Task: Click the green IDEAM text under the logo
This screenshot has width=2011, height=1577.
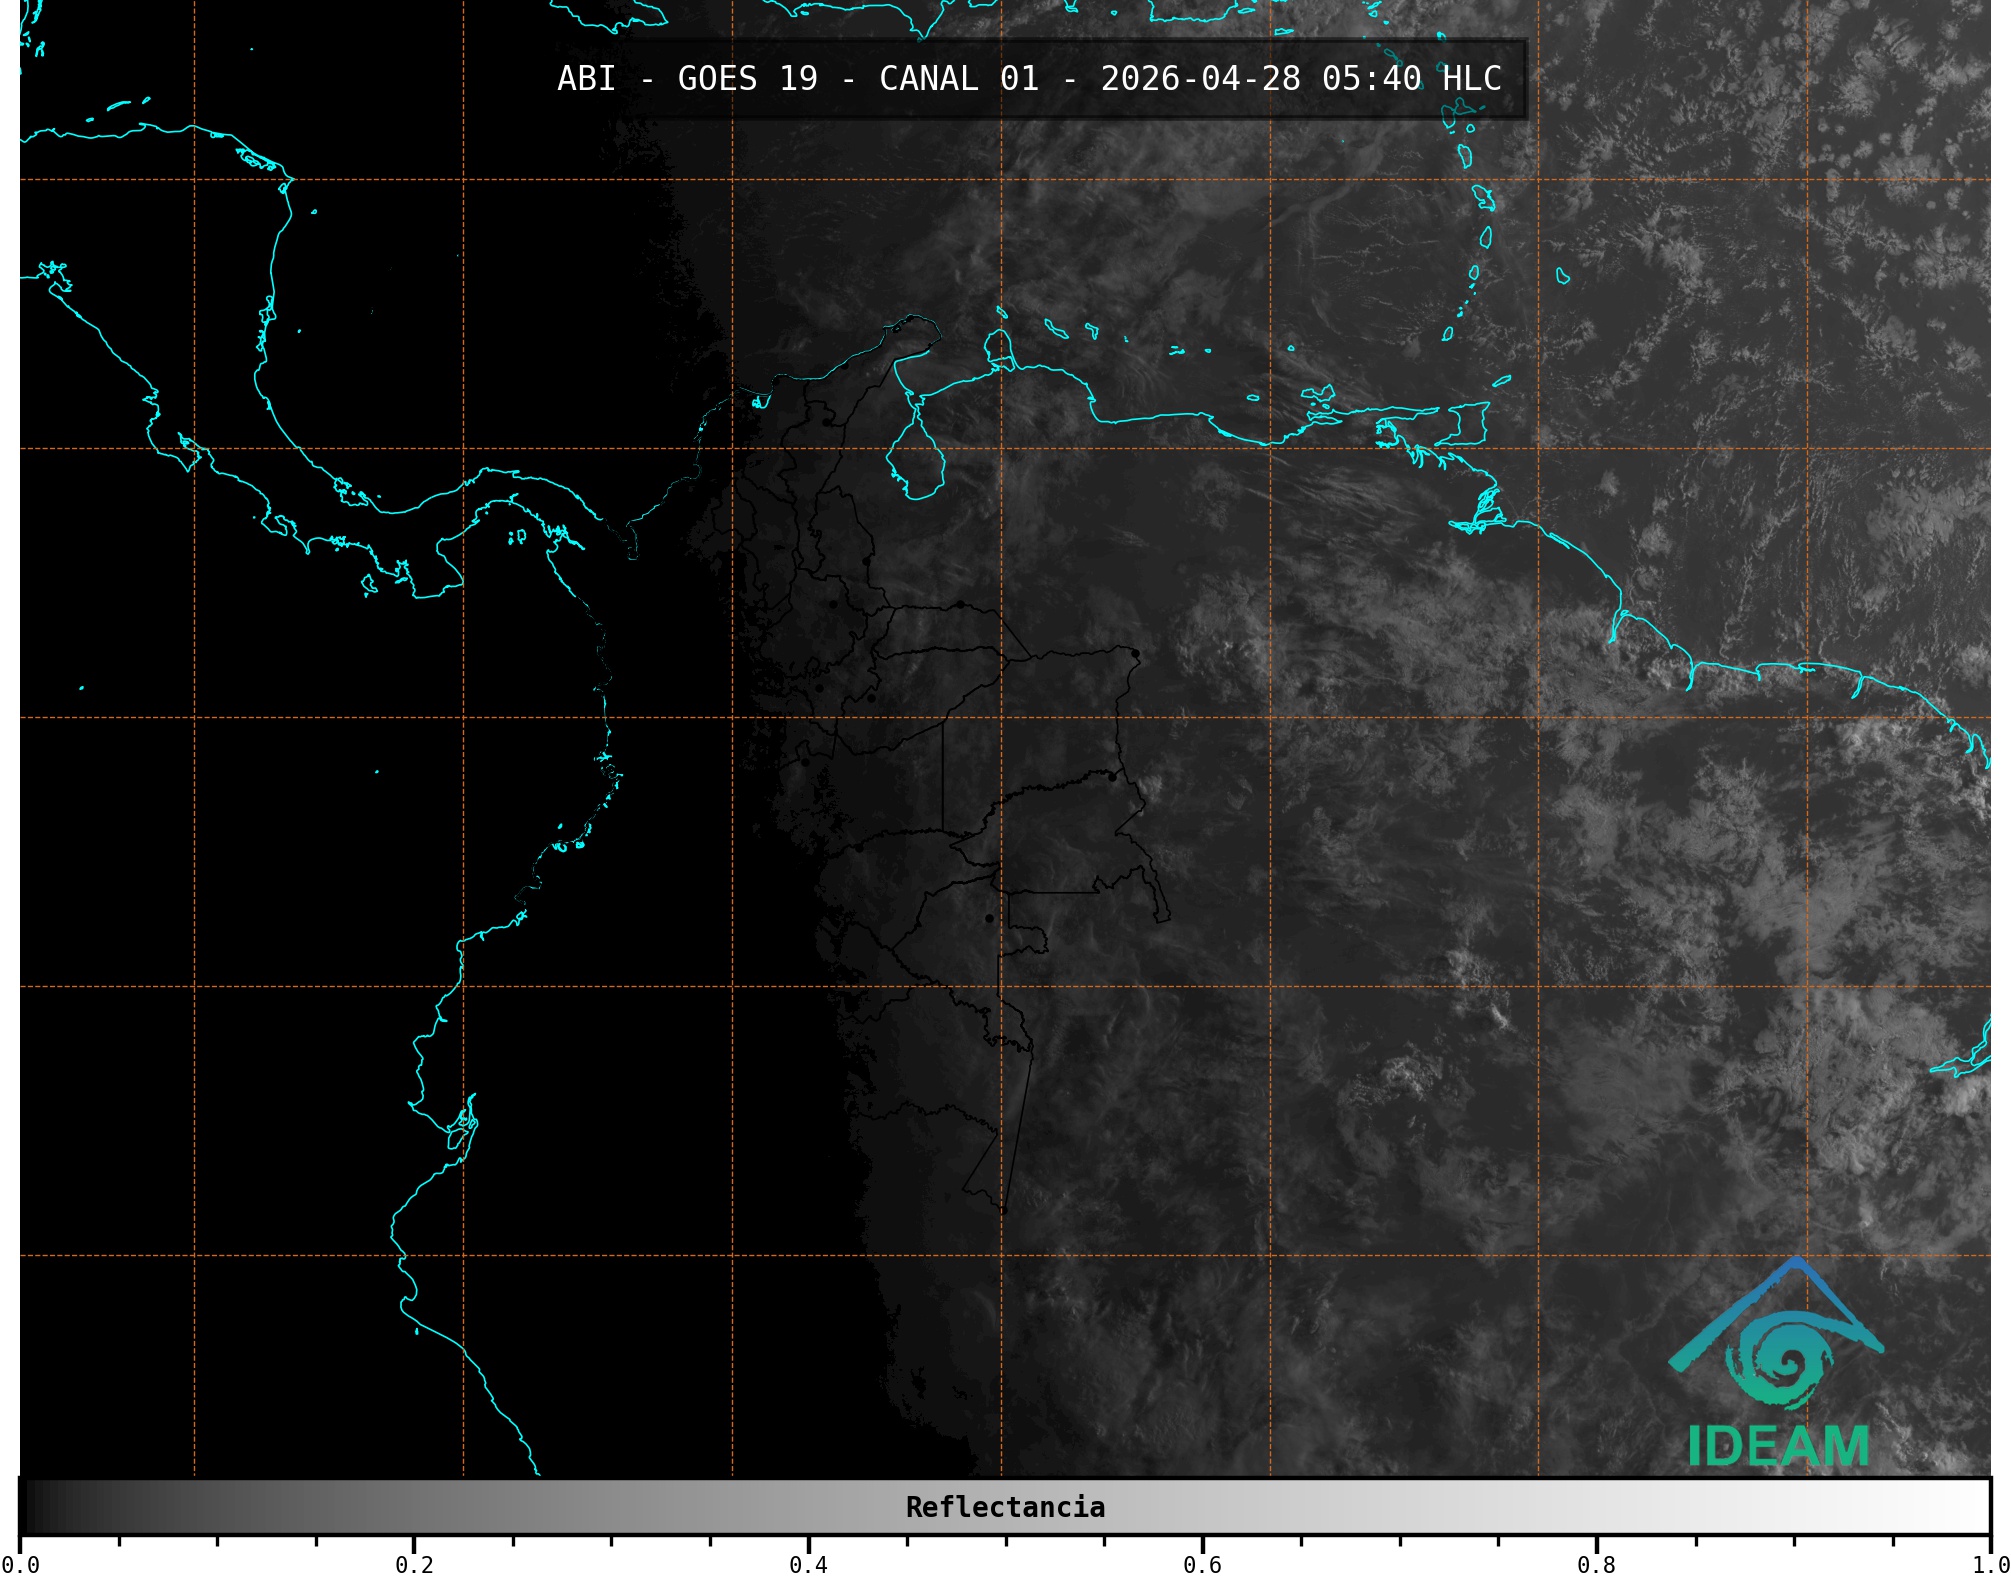Action: (x=1778, y=1446)
